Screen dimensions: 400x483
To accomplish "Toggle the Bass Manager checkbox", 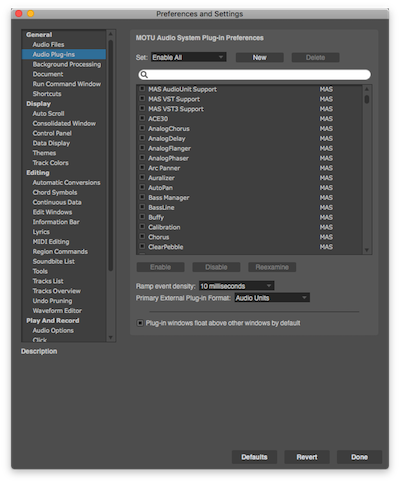I will coord(142,197).
